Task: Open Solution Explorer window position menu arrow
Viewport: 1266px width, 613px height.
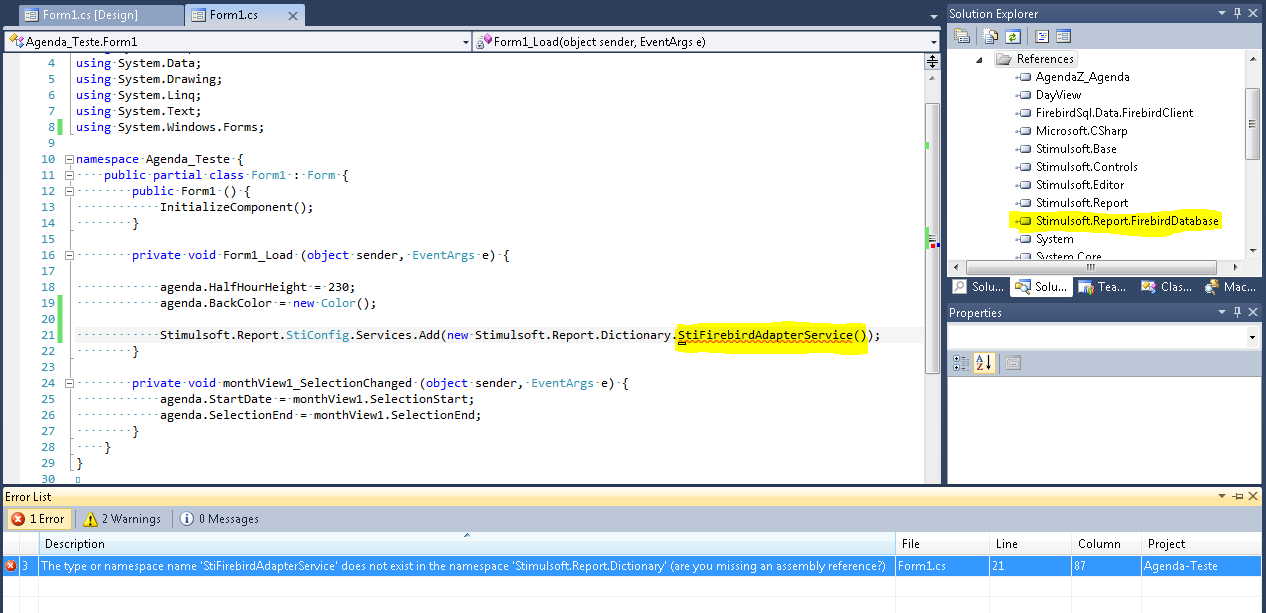Action: 1224,13
